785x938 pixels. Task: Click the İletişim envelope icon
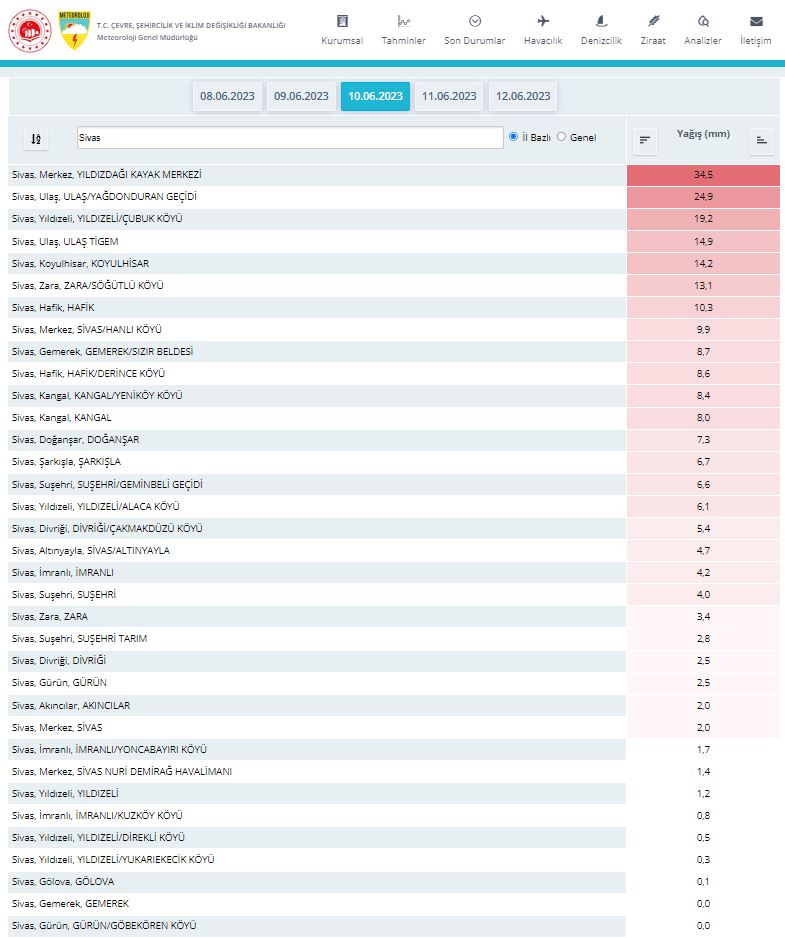coord(756,21)
